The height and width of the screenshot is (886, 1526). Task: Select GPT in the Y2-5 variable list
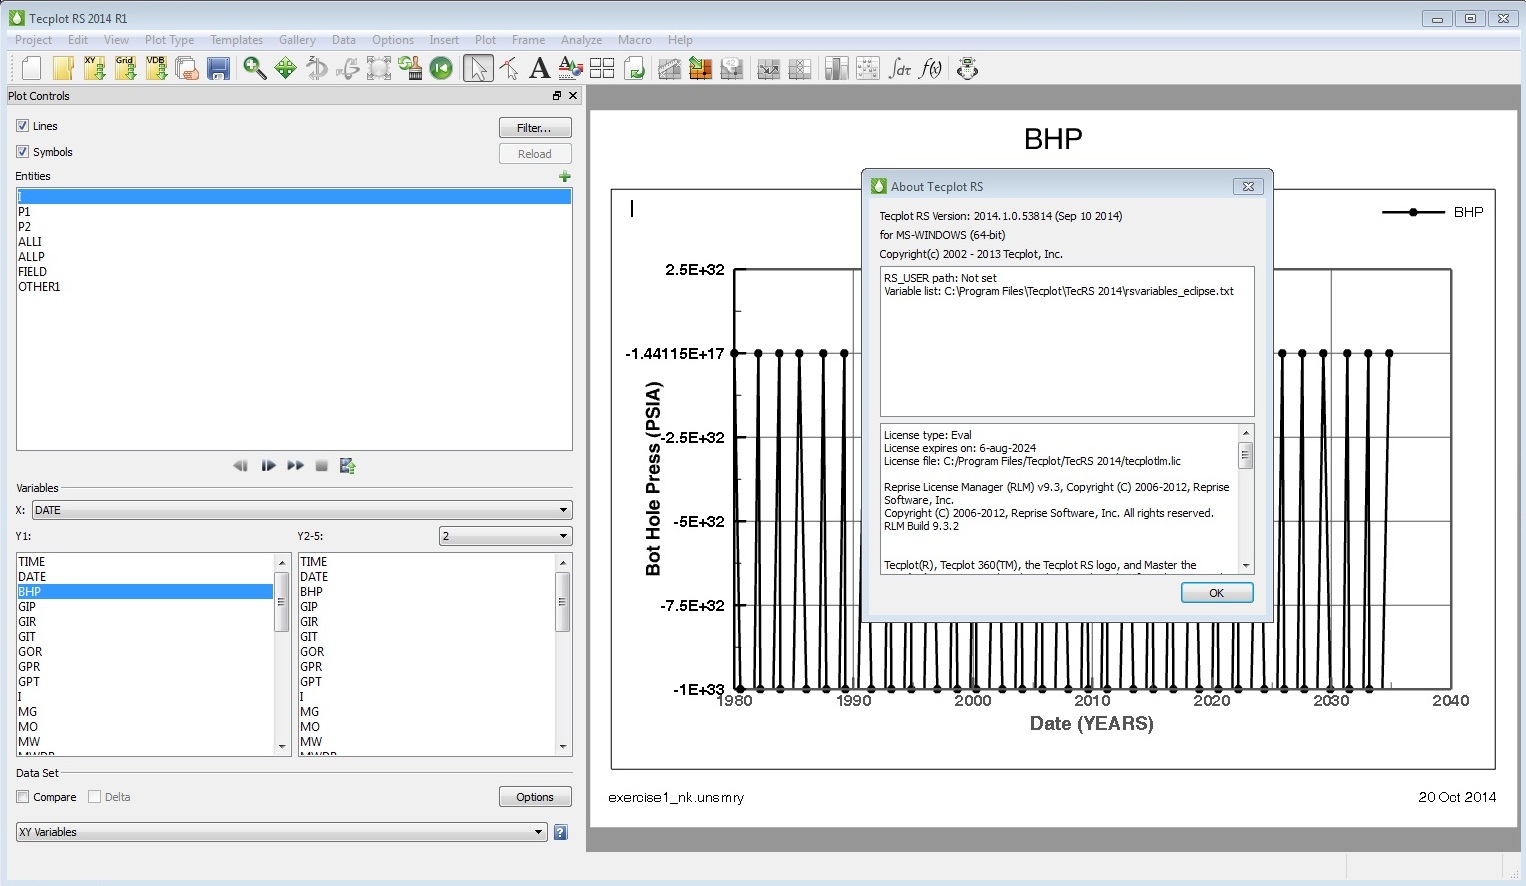coord(427,682)
